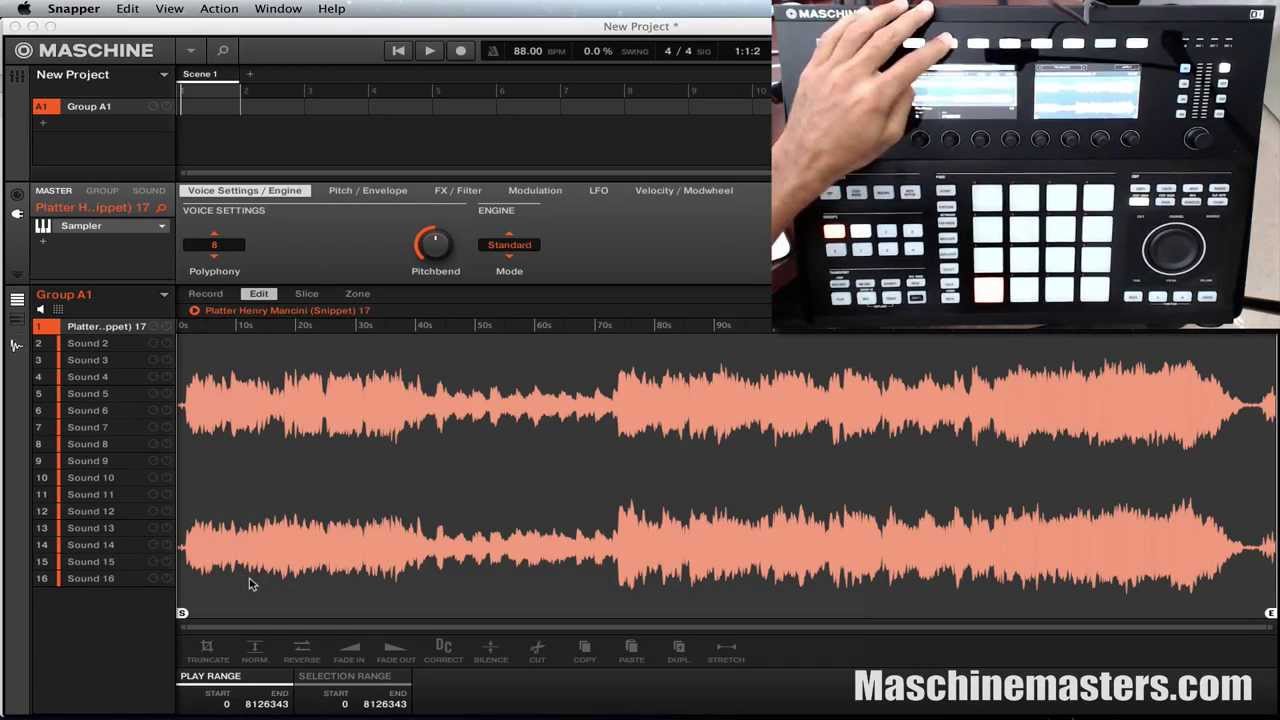Screen dimensions: 1280x720
Task: Open the browser search magnifier in header
Action: click(x=223, y=50)
